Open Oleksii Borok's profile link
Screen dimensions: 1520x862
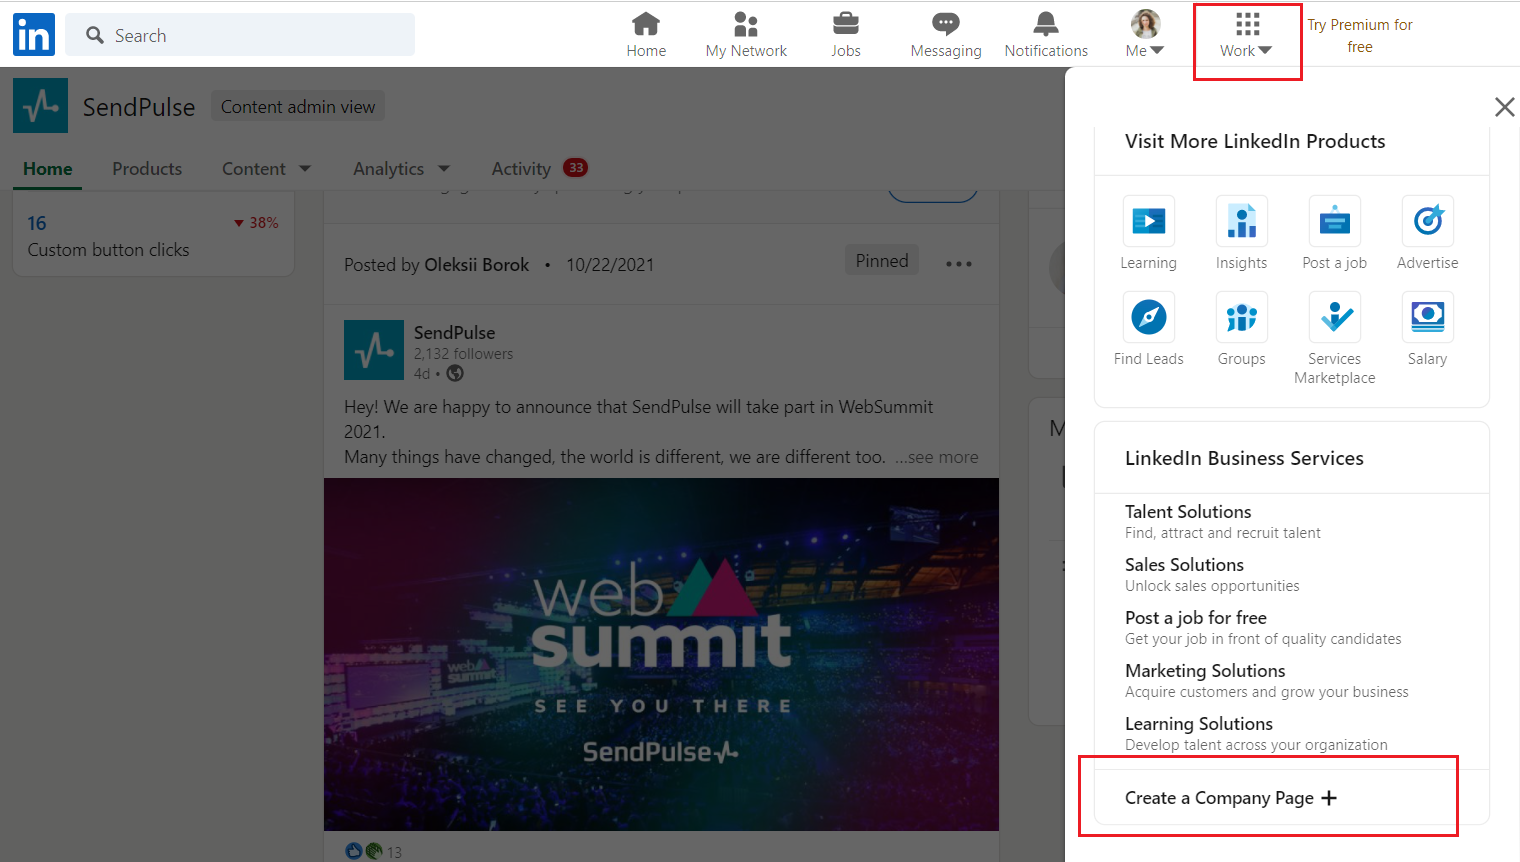pos(477,265)
